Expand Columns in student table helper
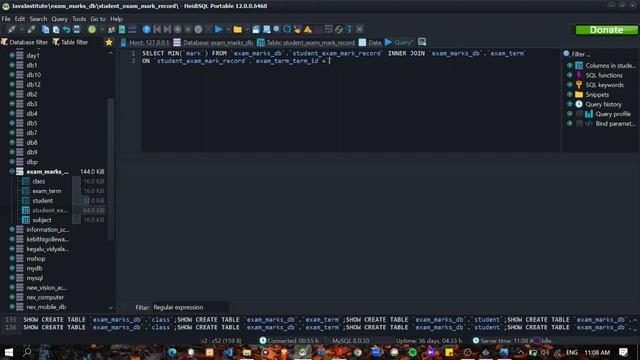This screenshot has height=360, width=640. click(569, 65)
